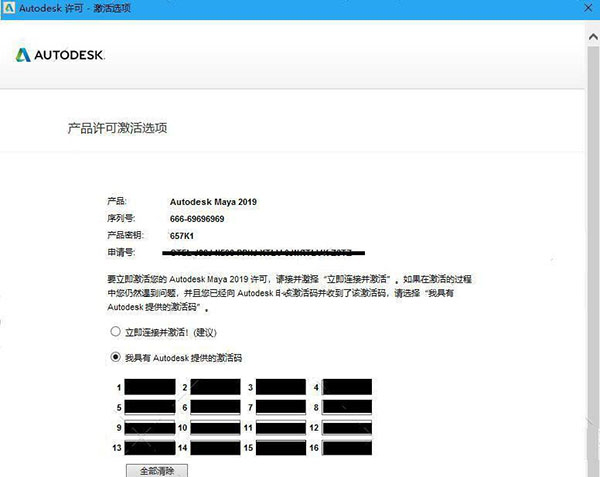Click activation code field 5
600x496 pixels.
150,407
